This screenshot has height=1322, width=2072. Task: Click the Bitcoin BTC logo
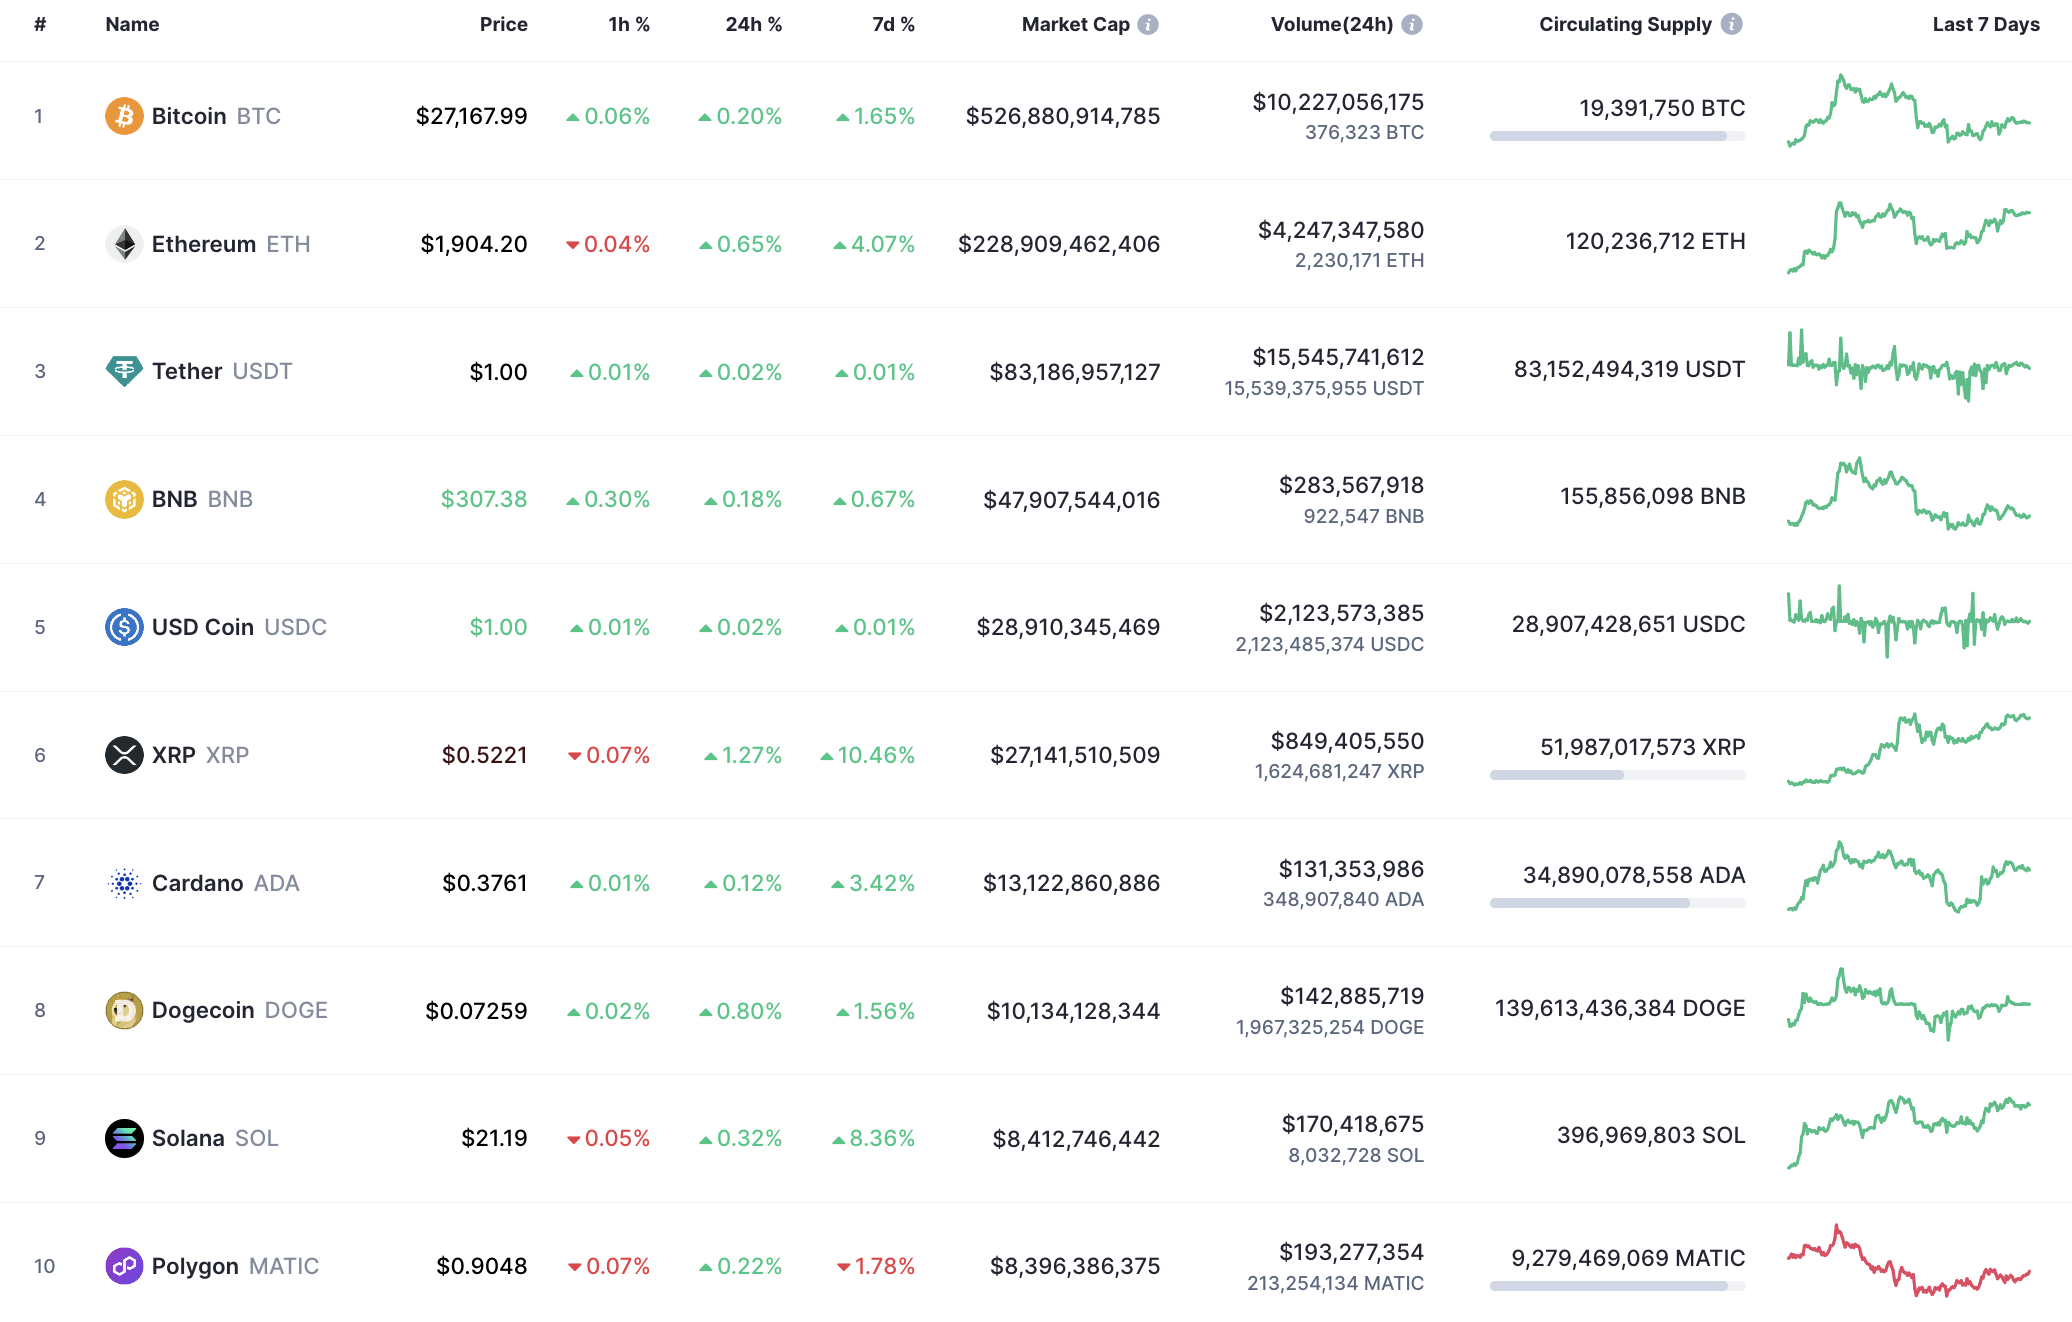click(124, 115)
